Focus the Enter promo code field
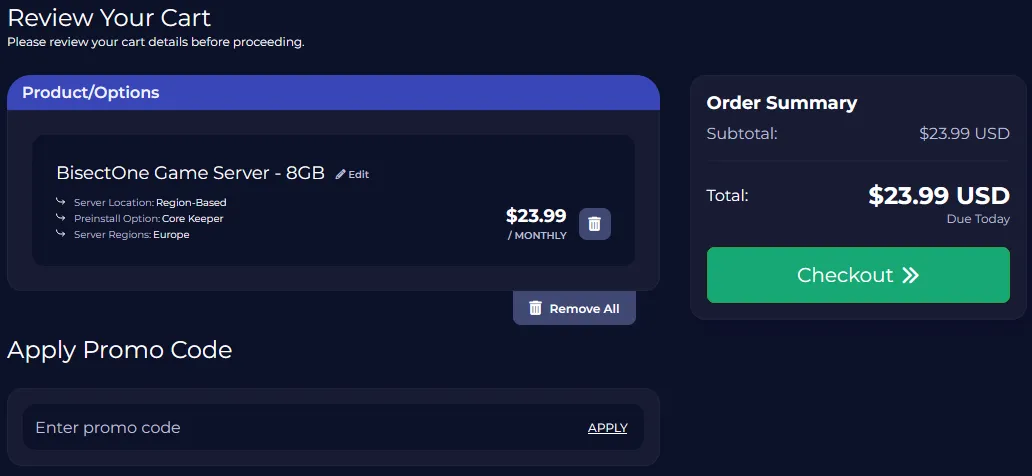Screen dimensions: 1032x476 point(300,428)
